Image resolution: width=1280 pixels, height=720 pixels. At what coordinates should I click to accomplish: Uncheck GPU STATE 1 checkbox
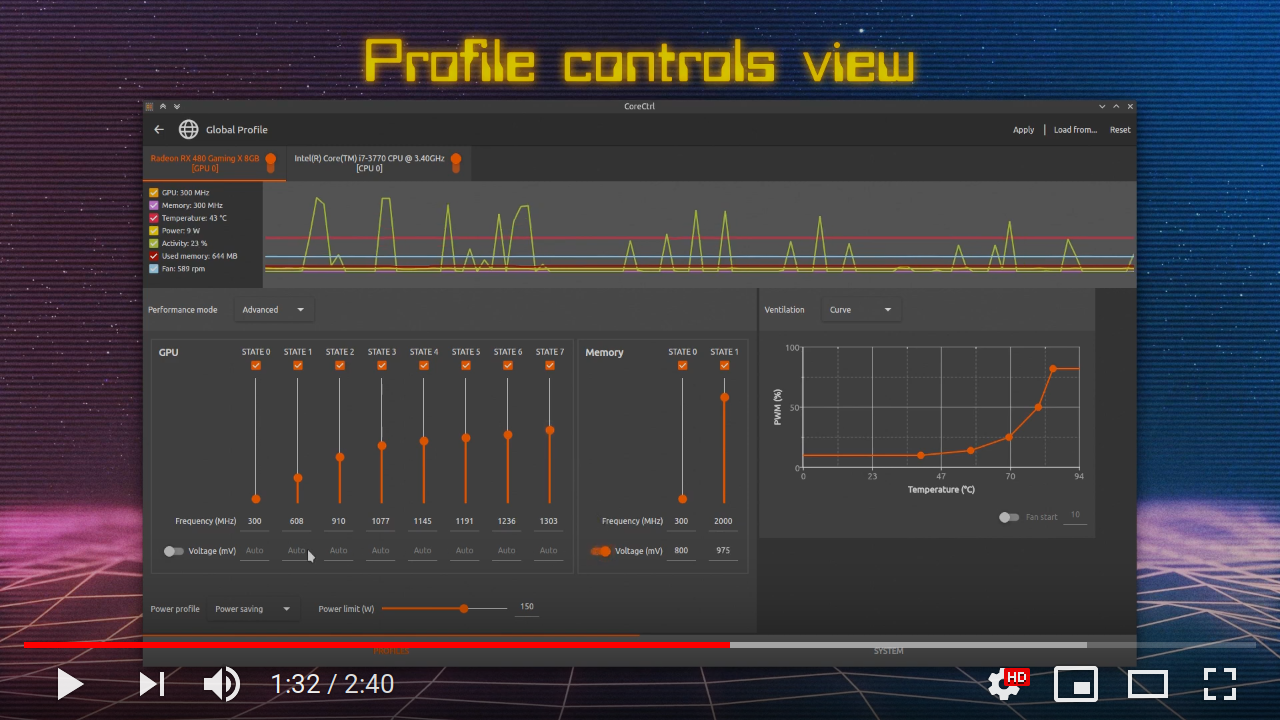pyautogui.click(x=298, y=366)
